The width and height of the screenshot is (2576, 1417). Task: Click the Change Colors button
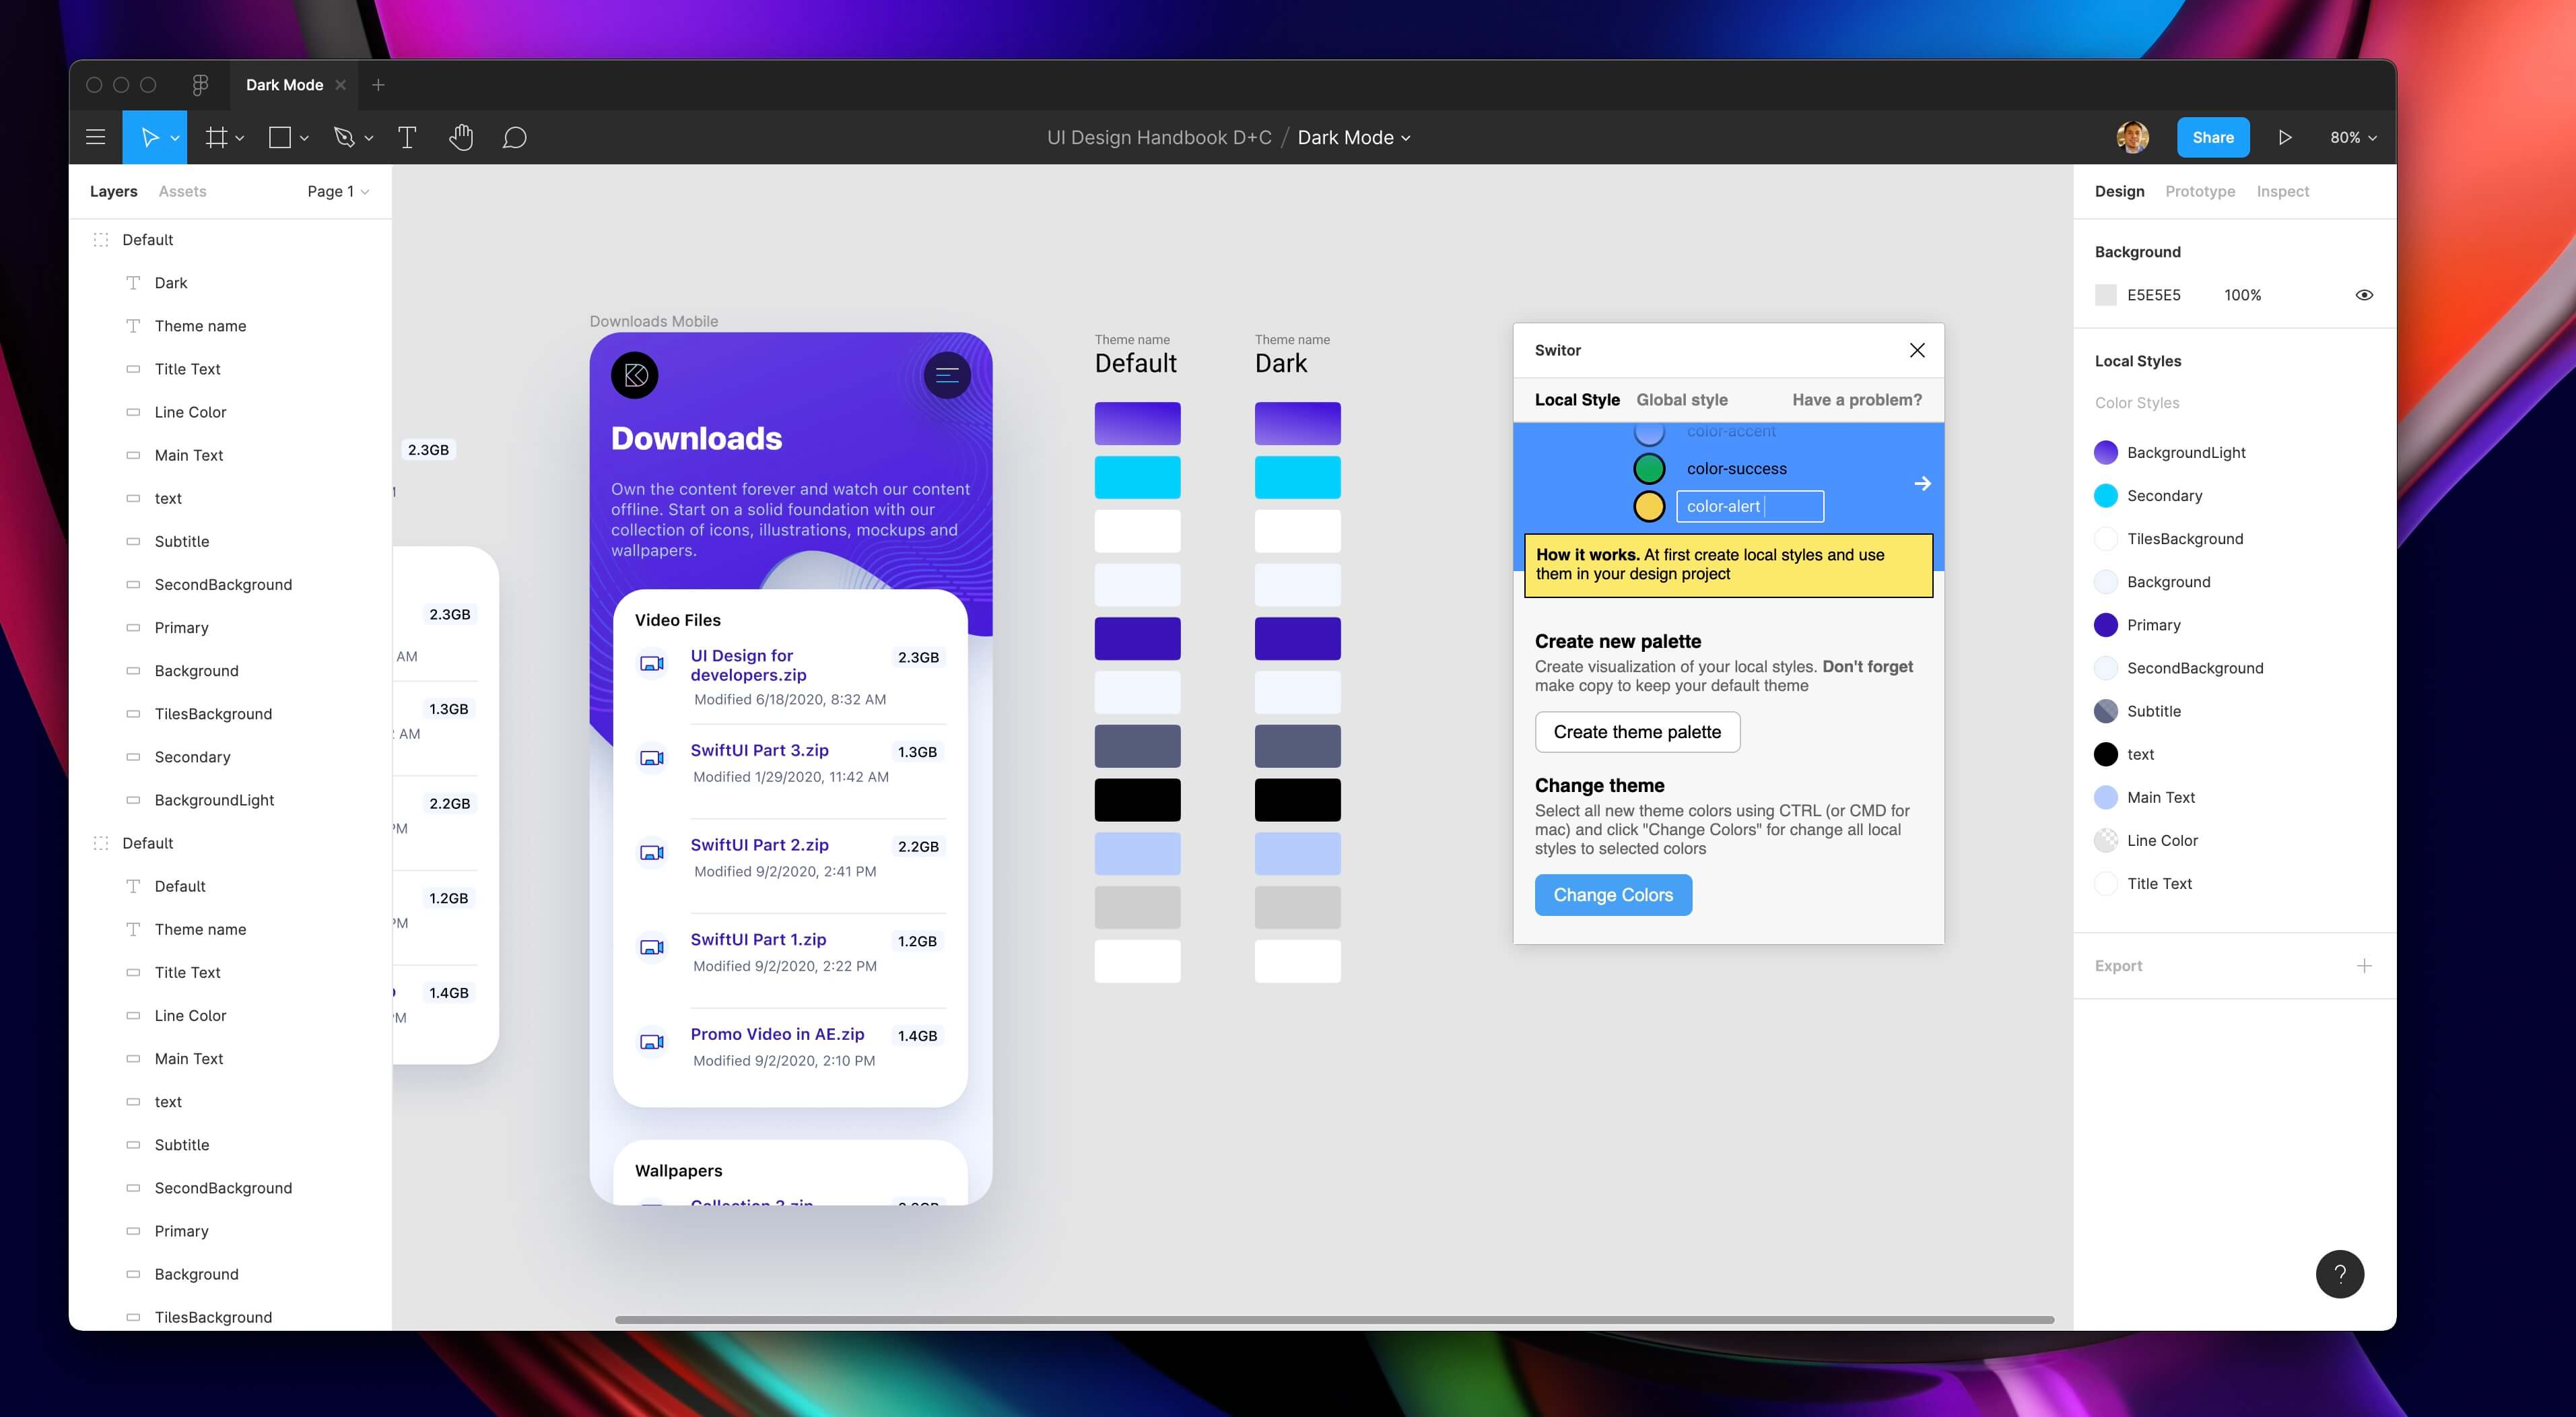coord(1613,895)
